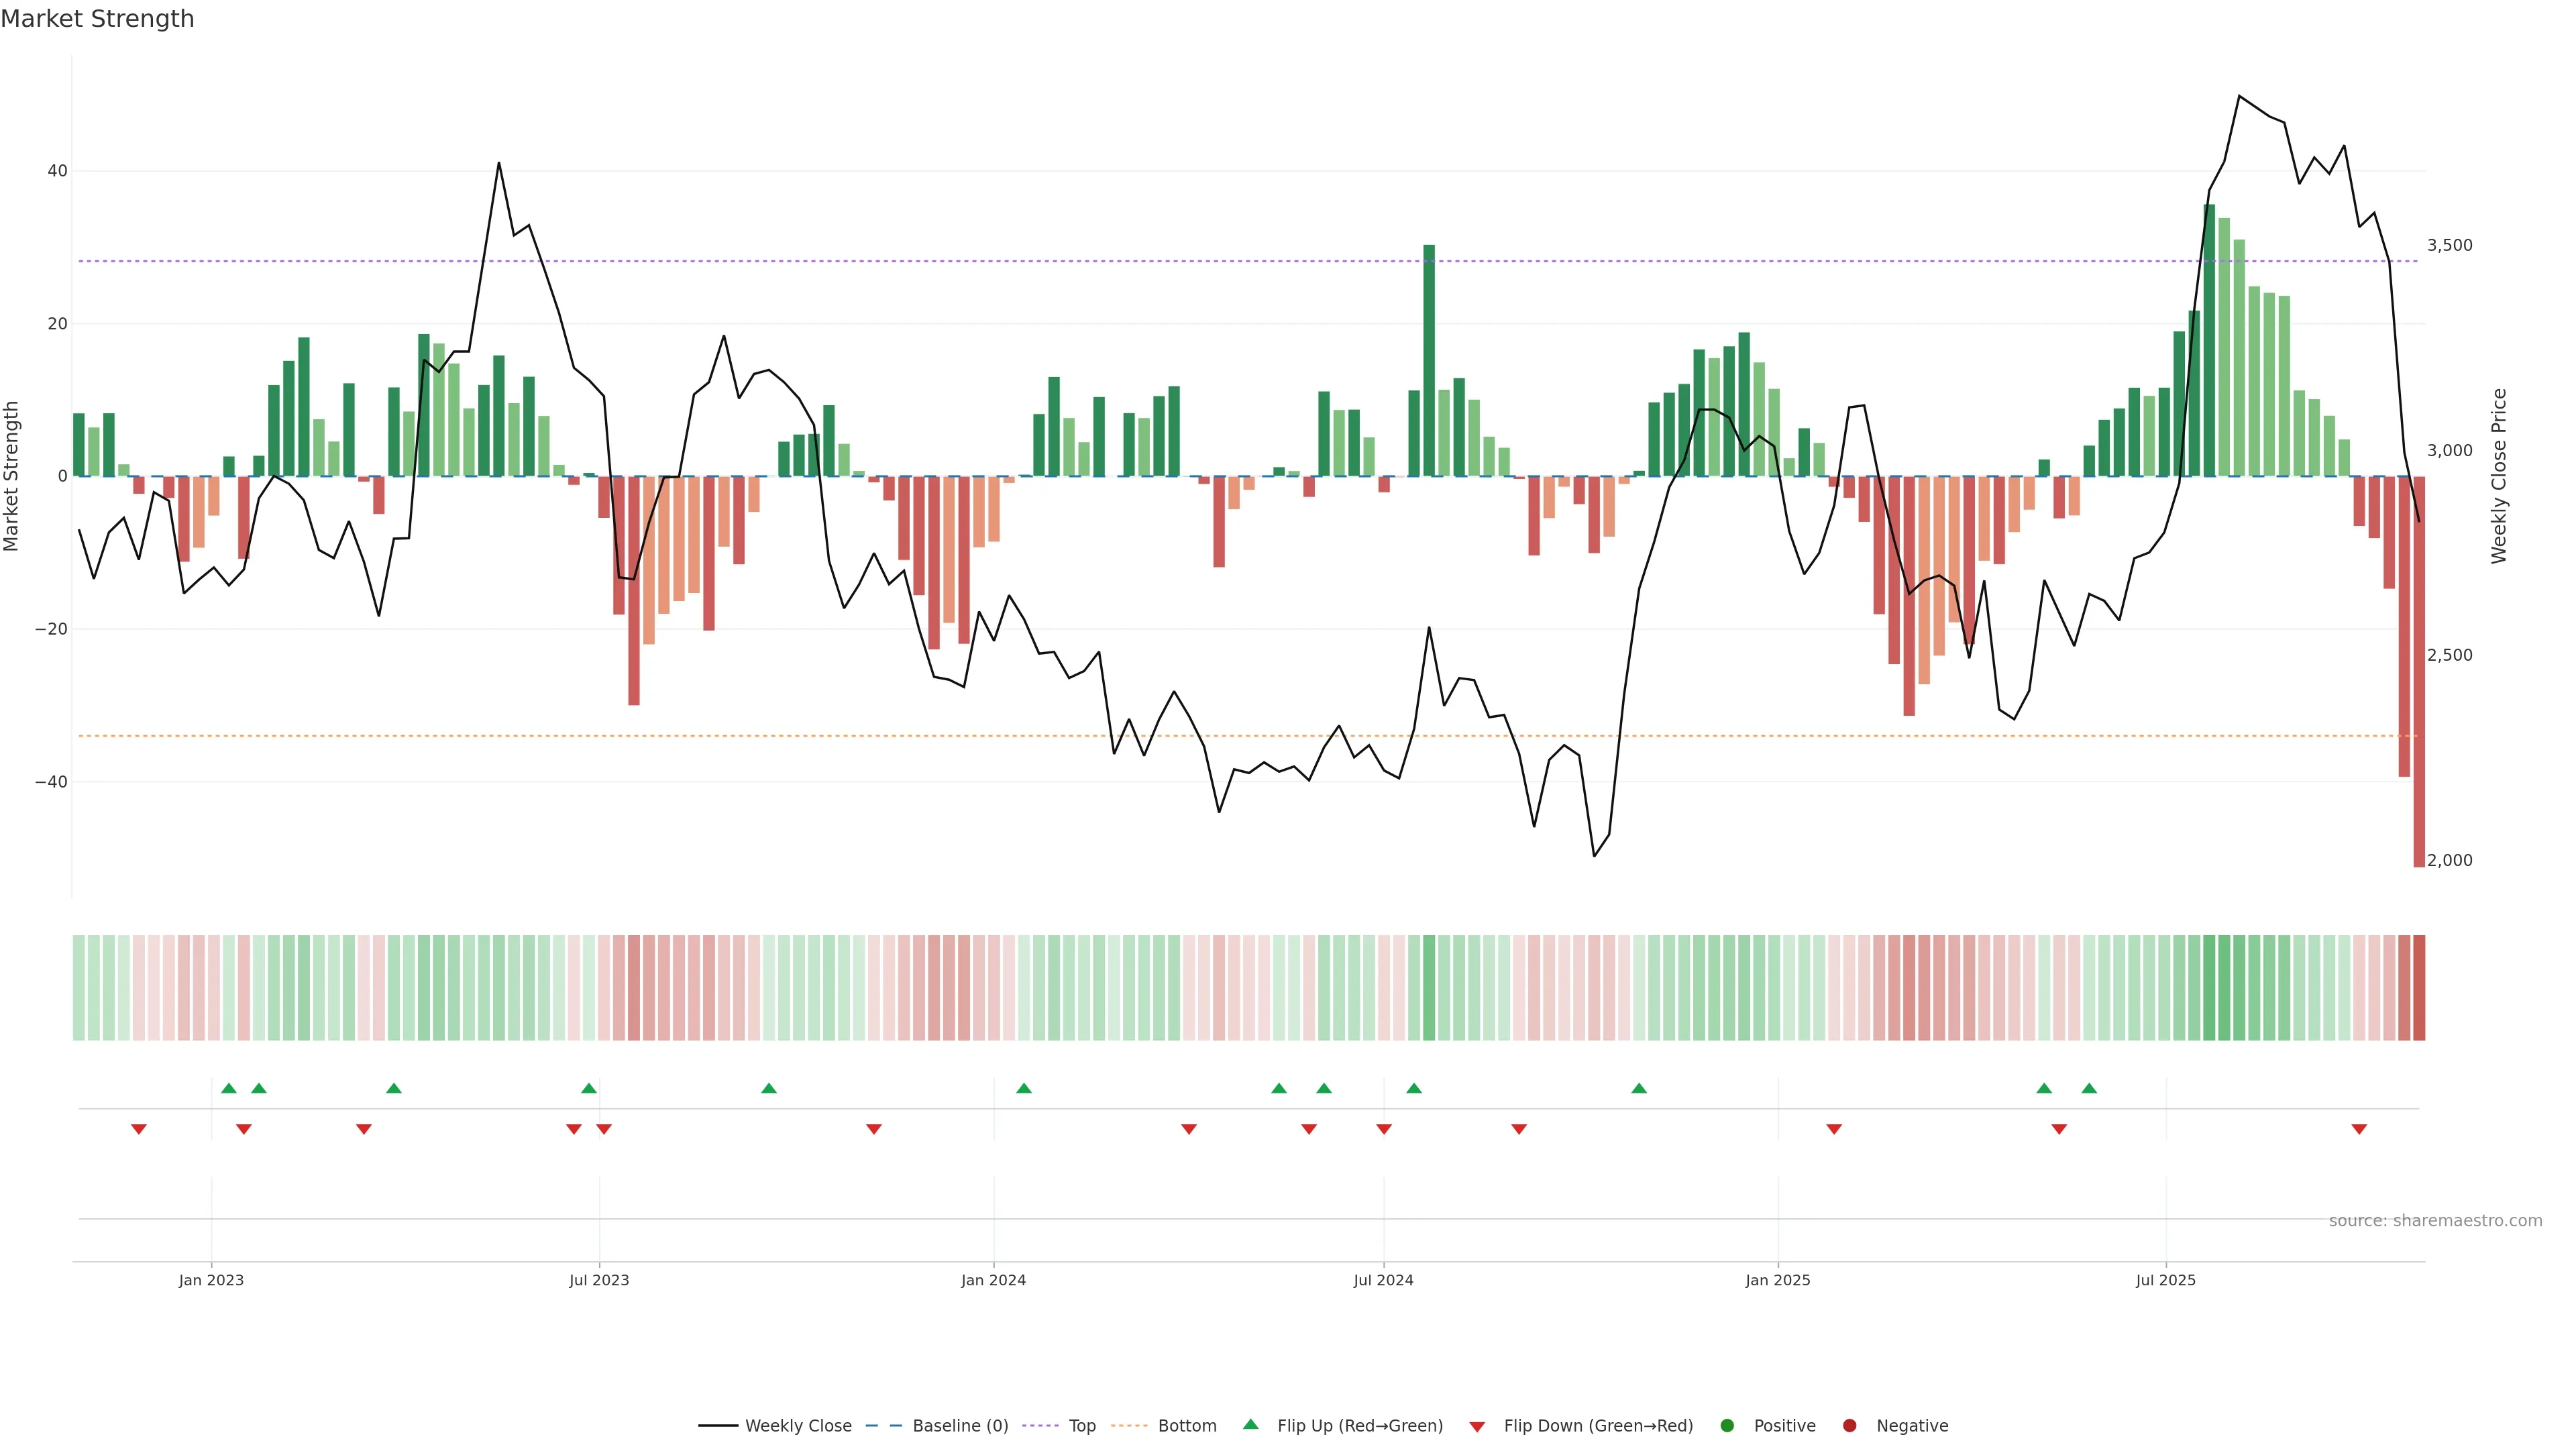Click red circle icon beside Negative legend

coord(1849,1426)
